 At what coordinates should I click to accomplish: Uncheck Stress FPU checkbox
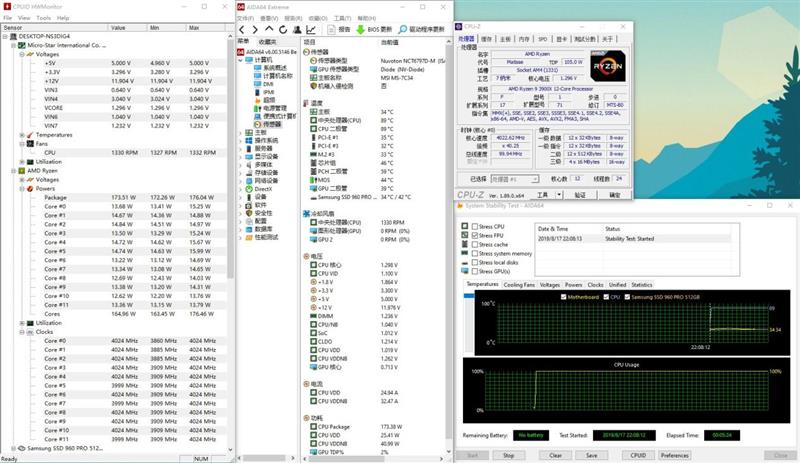tap(475, 235)
